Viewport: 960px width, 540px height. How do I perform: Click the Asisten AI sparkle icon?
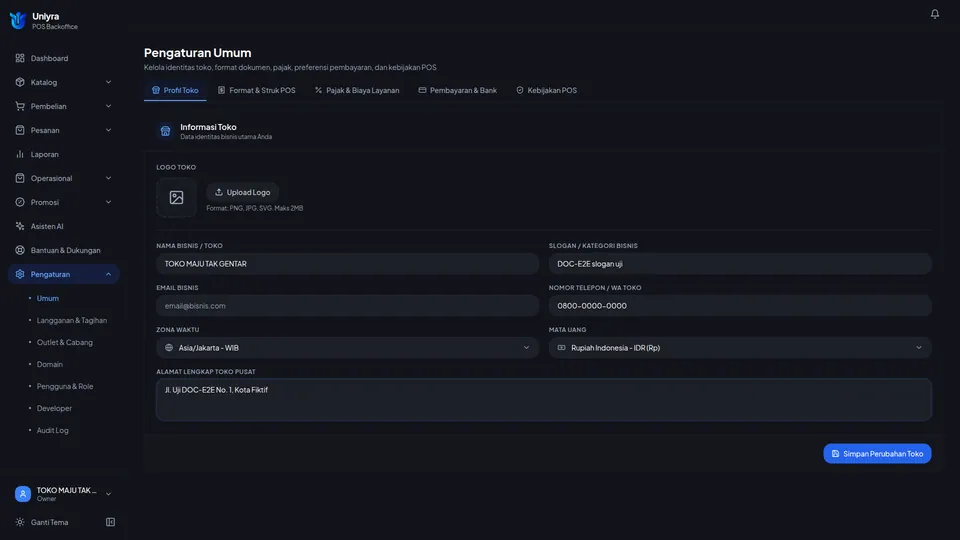tap(20, 226)
